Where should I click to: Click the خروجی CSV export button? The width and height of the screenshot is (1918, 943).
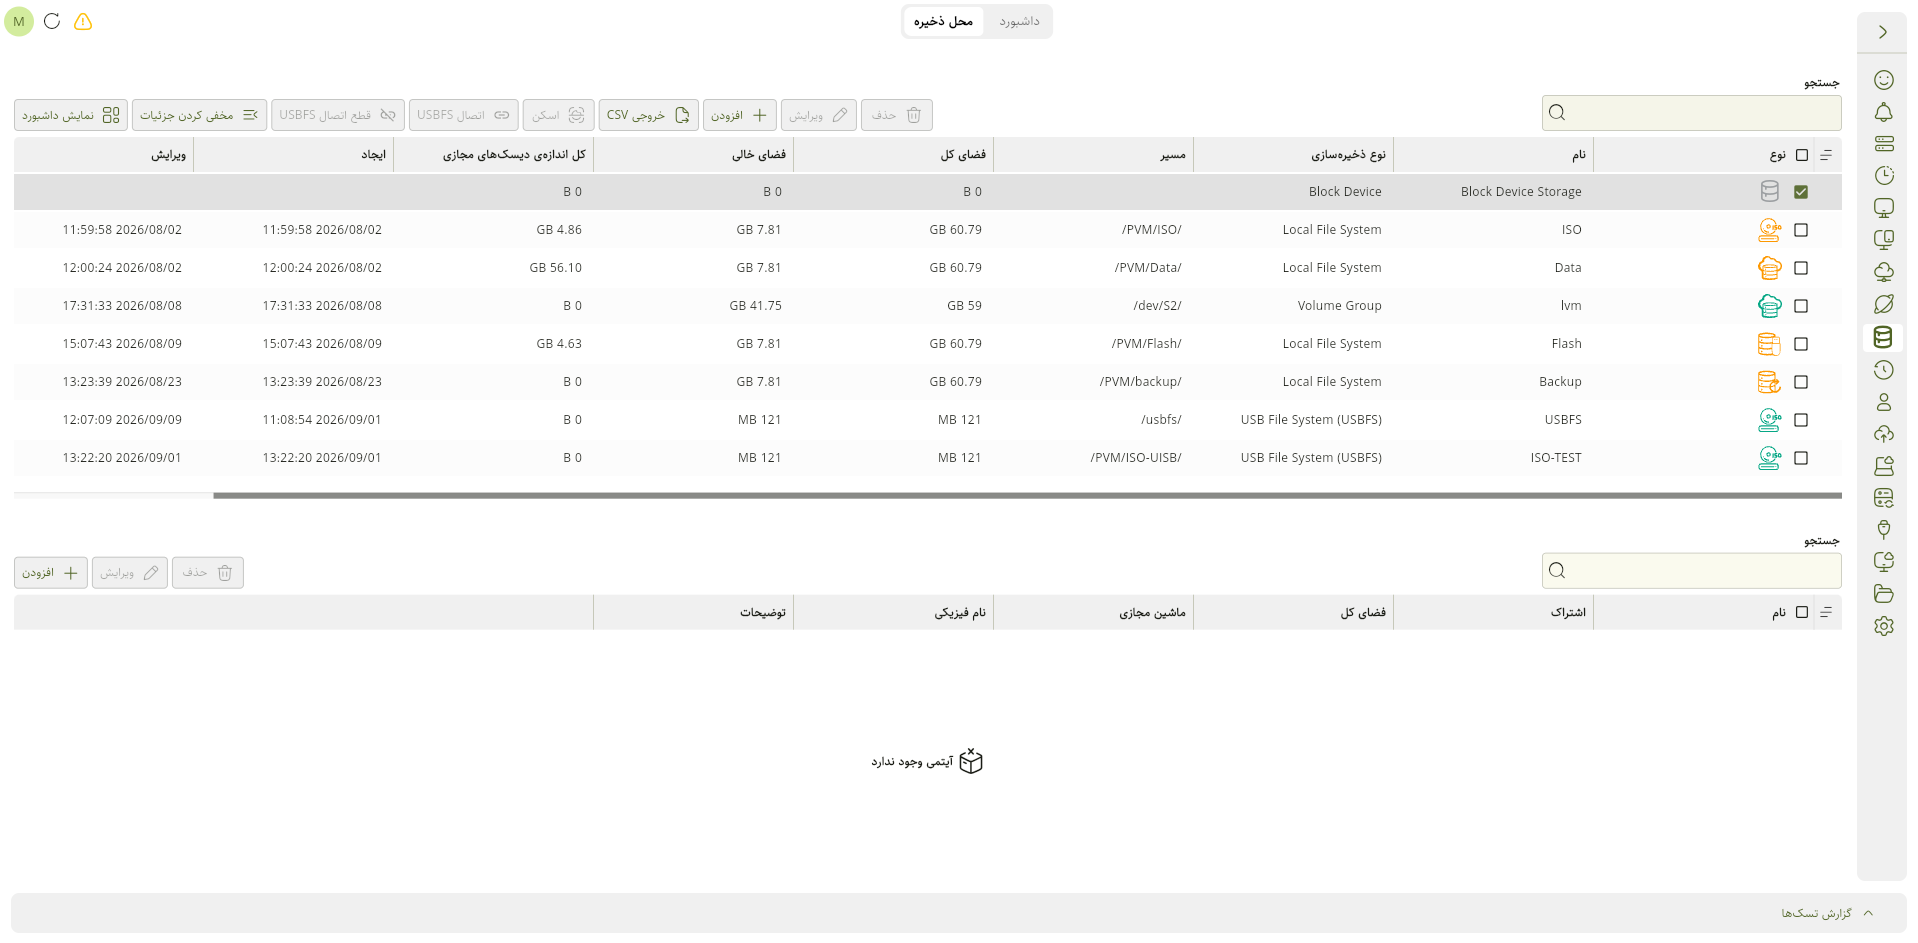pyautogui.click(x=648, y=115)
